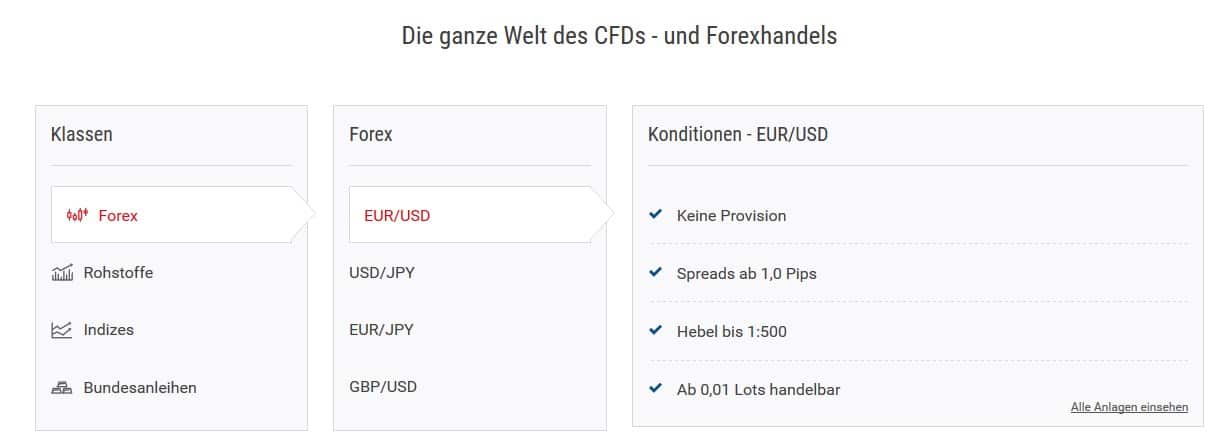Click the Konditionen - EUR/USD heading

tap(738, 134)
